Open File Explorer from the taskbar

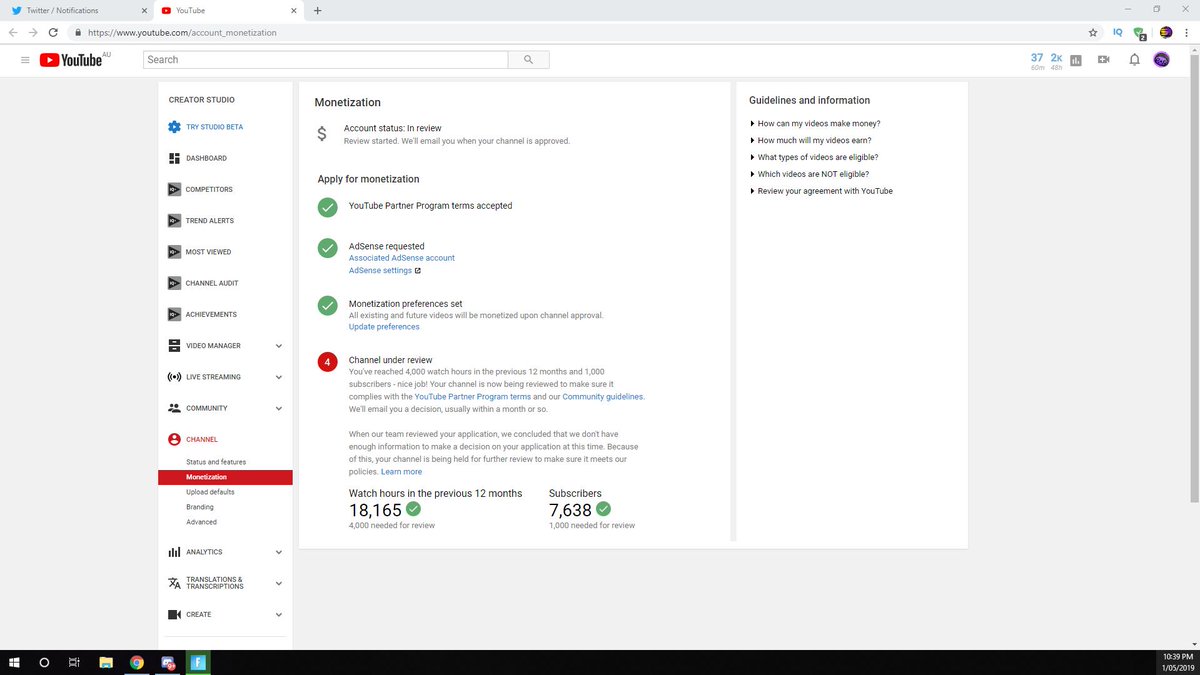105,662
